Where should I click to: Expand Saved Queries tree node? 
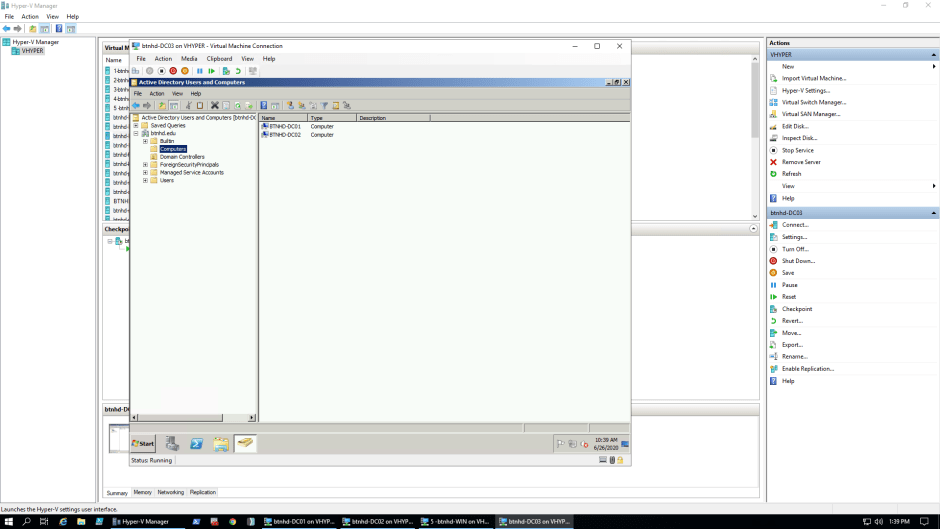[x=136, y=126]
